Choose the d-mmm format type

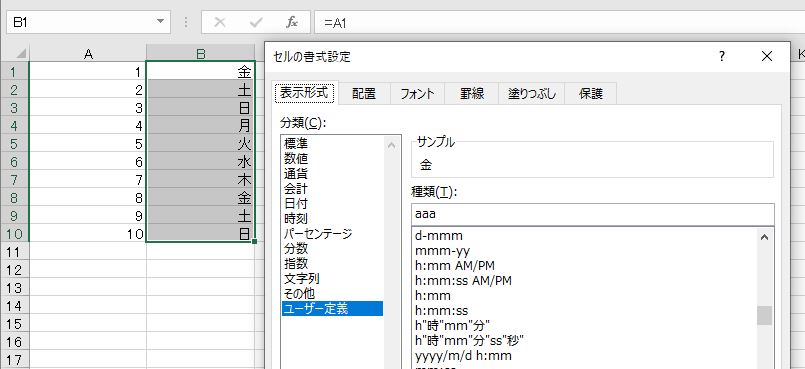pyautogui.click(x=585, y=236)
